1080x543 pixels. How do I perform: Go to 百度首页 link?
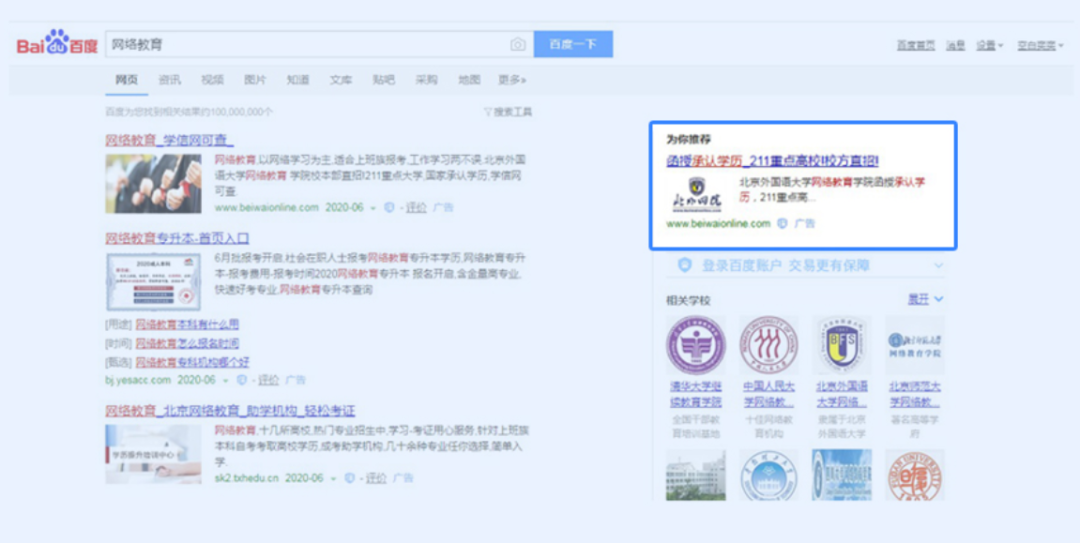pyautogui.click(x=916, y=45)
